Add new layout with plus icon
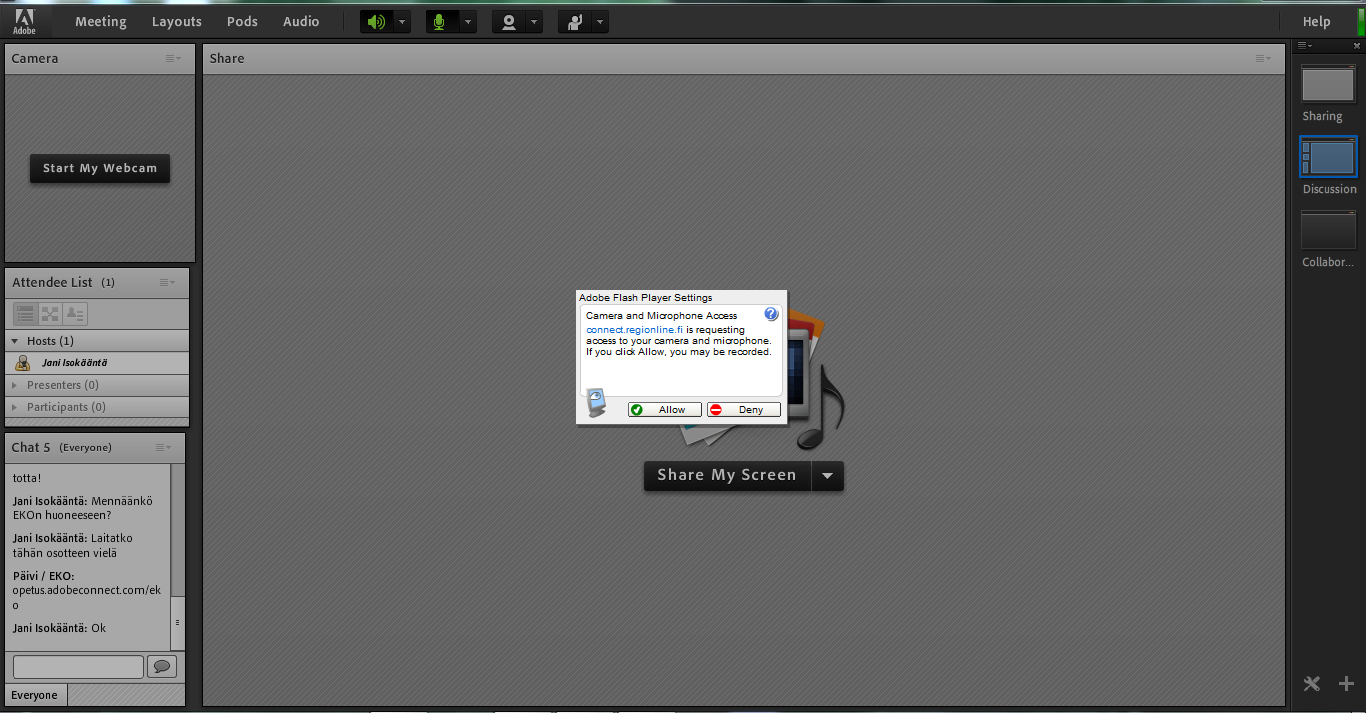This screenshot has width=1366, height=713. pyautogui.click(x=1346, y=684)
